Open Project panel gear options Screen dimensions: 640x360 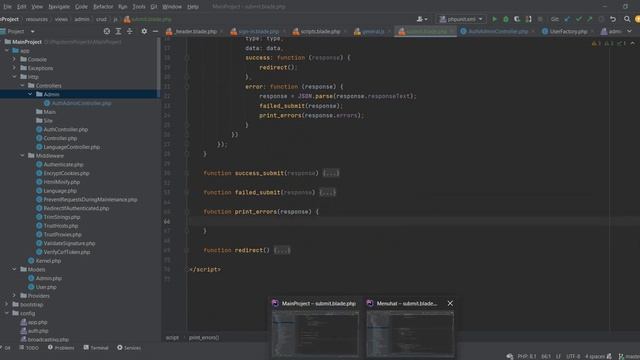pos(144,31)
